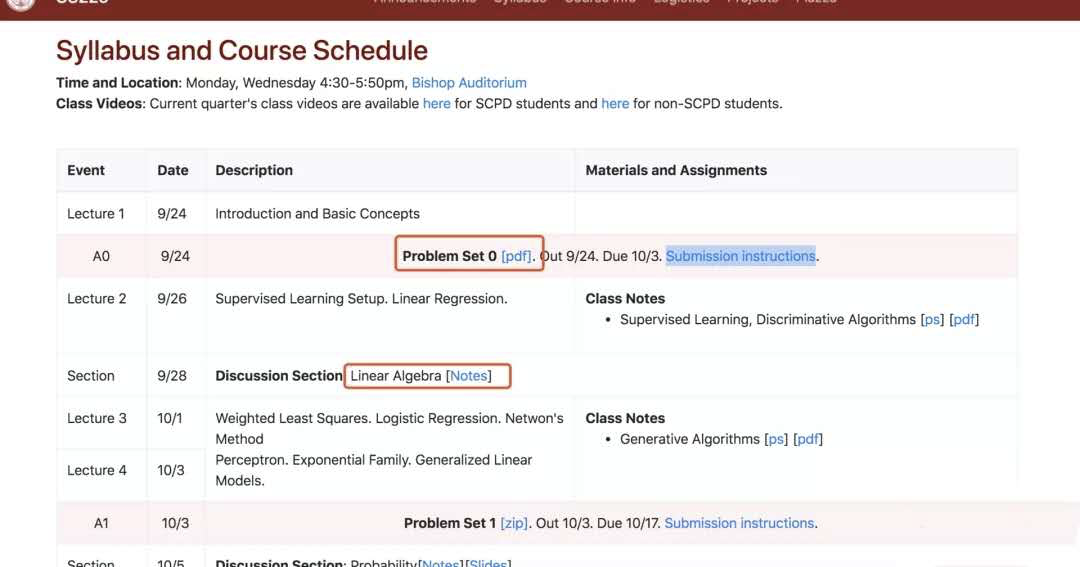Open Supervised Learning notes in ps format
The width and height of the screenshot is (1080, 567).
tap(932, 320)
